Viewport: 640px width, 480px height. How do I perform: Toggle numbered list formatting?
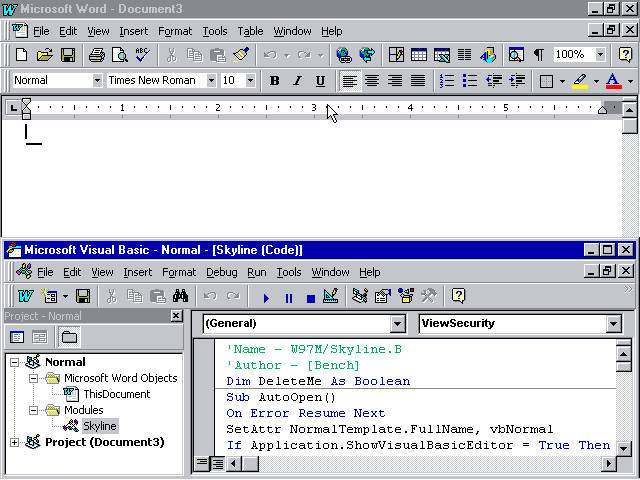pos(447,81)
